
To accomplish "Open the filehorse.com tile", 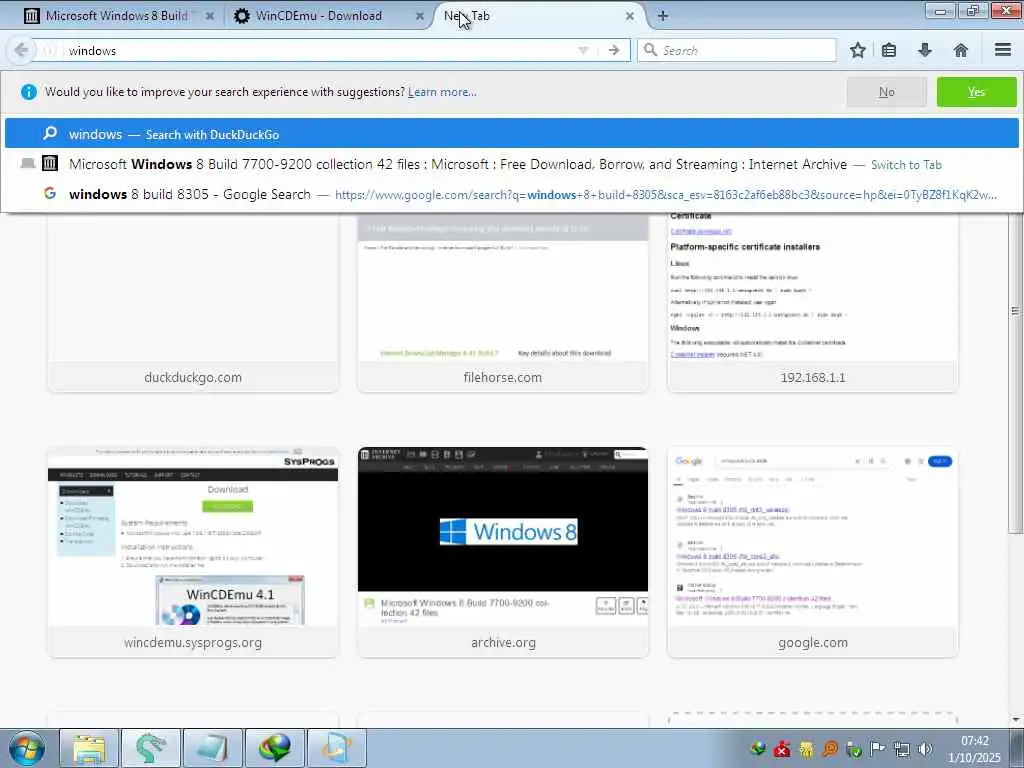I will coord(503,304).
